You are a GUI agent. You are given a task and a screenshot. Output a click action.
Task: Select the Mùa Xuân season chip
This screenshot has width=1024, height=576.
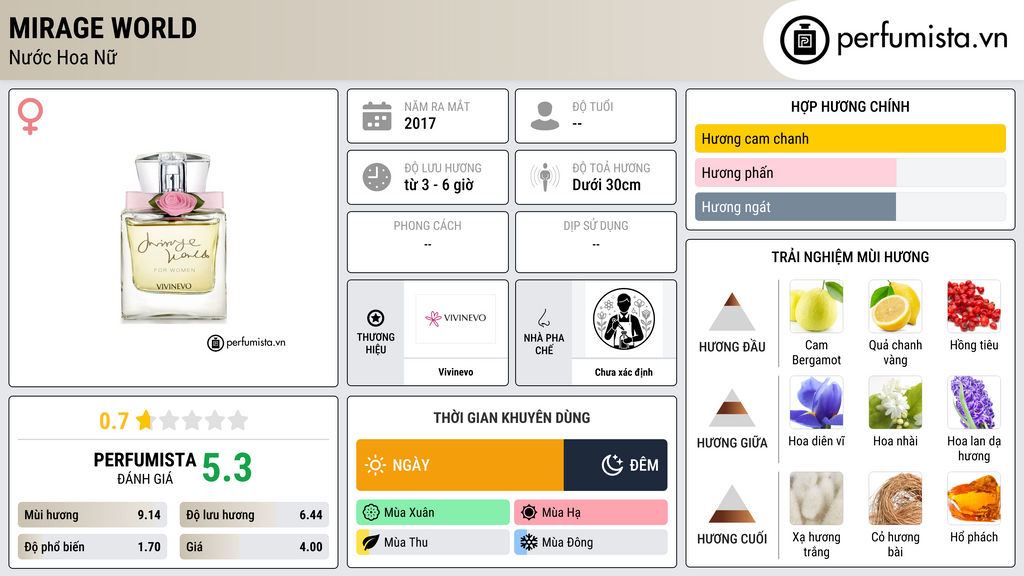pos(433,513)
